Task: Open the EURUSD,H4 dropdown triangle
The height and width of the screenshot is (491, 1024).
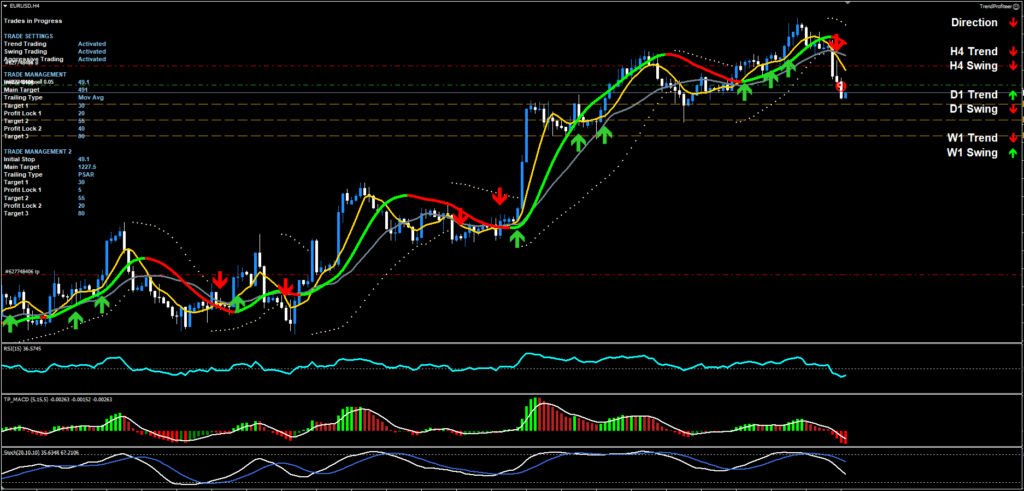Action: click(4, 6)
